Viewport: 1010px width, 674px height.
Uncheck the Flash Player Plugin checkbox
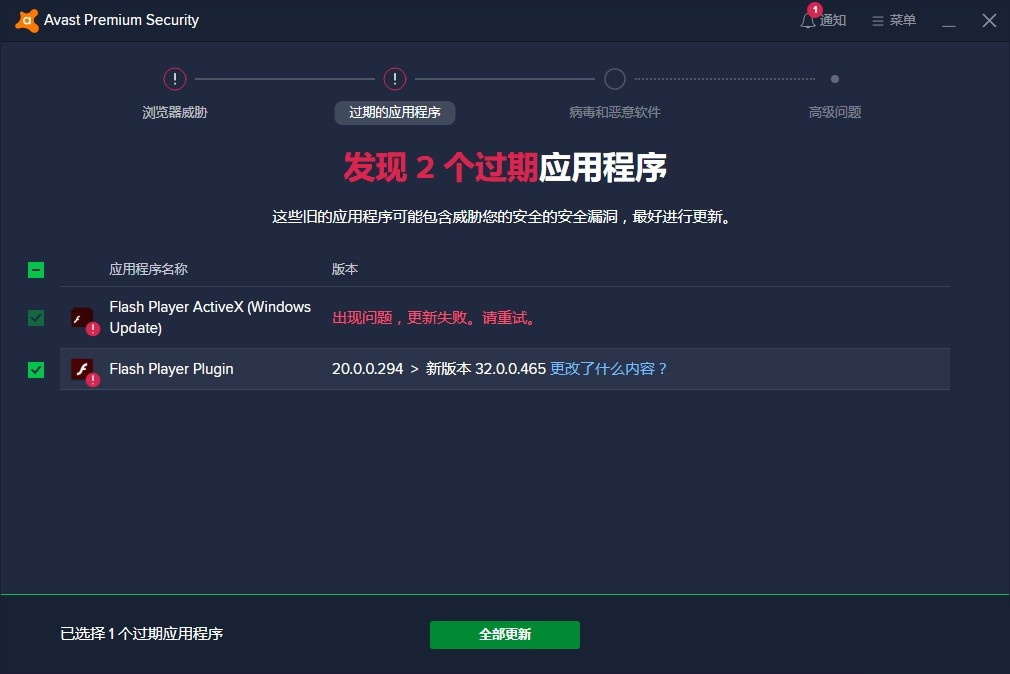[x=35, y=369]
